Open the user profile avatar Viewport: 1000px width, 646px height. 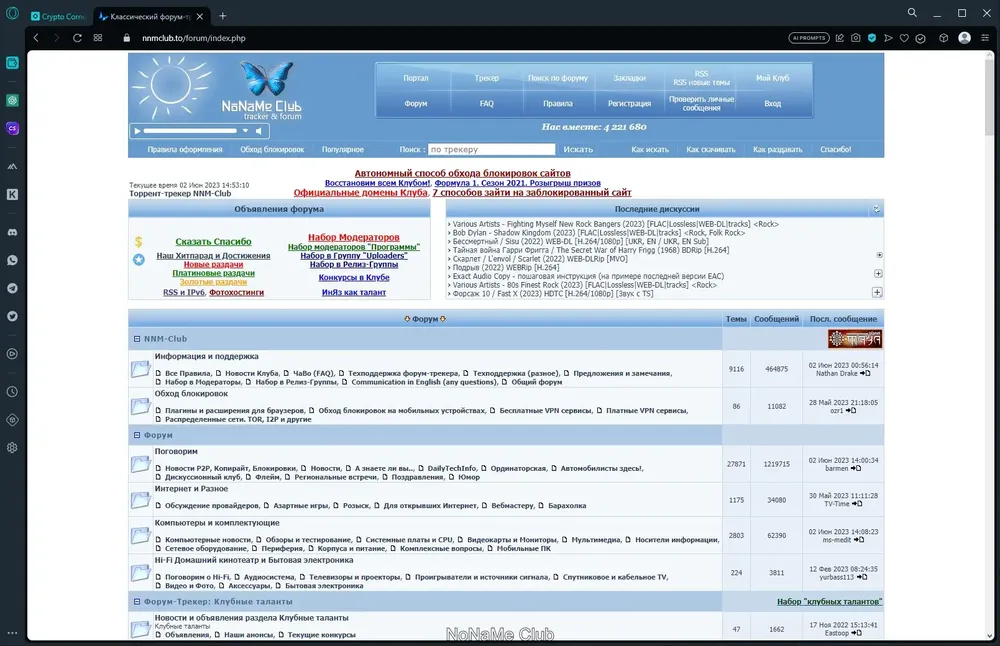click(x=964, y=38)
